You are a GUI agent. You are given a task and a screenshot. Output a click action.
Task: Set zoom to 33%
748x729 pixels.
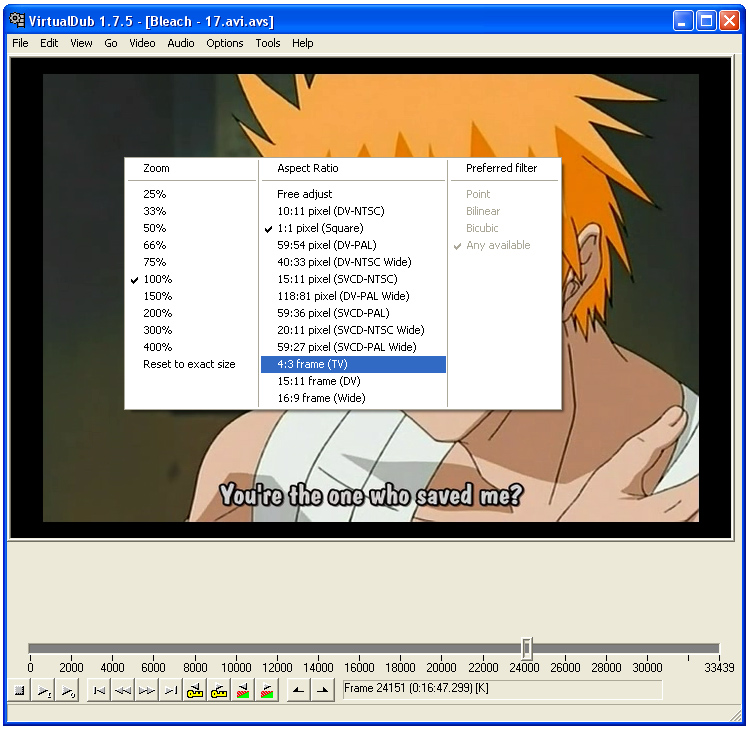[x=192, y=211]
